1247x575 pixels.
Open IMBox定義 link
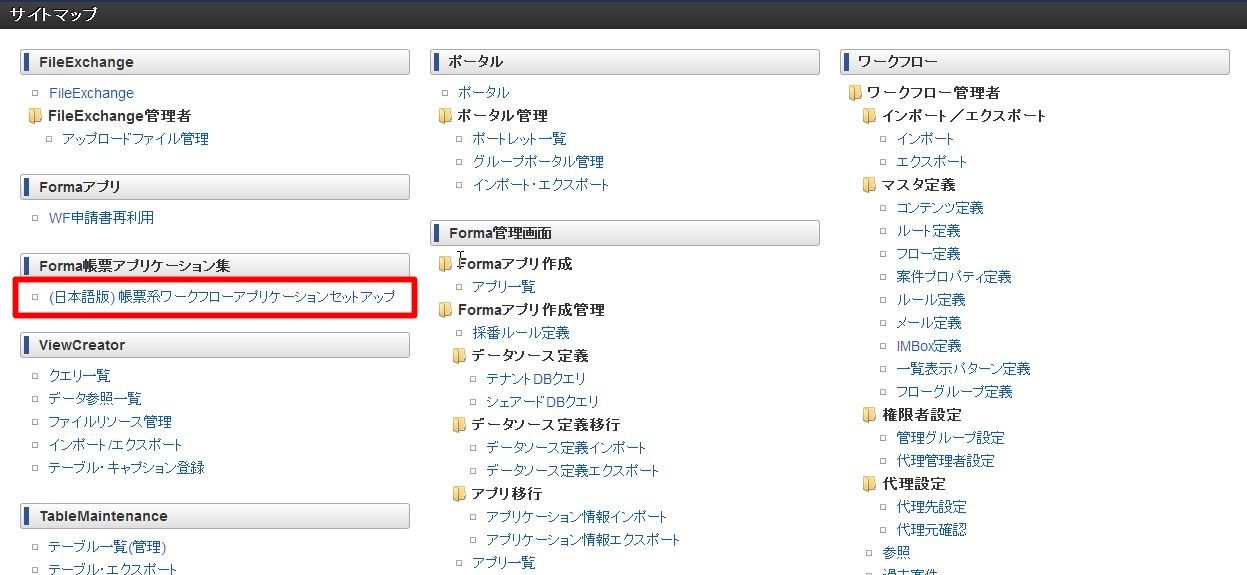pyautogui.click(x=929, y=346)
